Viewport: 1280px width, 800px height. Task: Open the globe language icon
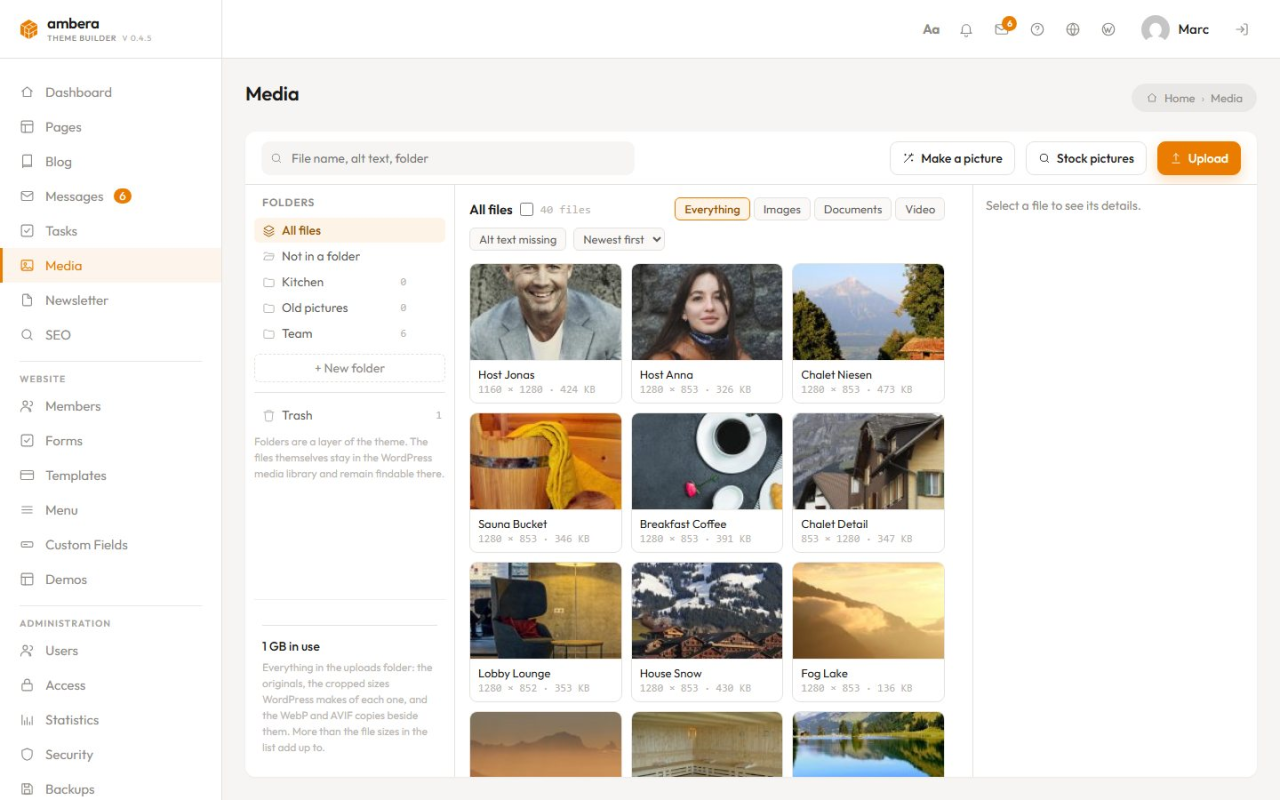(x=1073, y=30)
